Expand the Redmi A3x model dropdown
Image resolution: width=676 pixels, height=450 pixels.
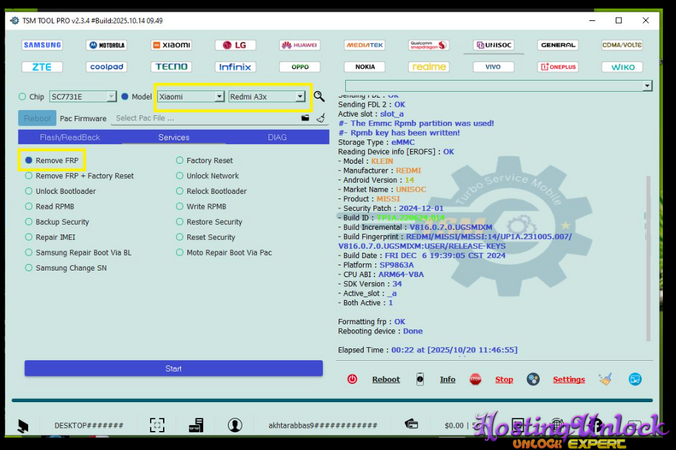click(x=299, y=97)
